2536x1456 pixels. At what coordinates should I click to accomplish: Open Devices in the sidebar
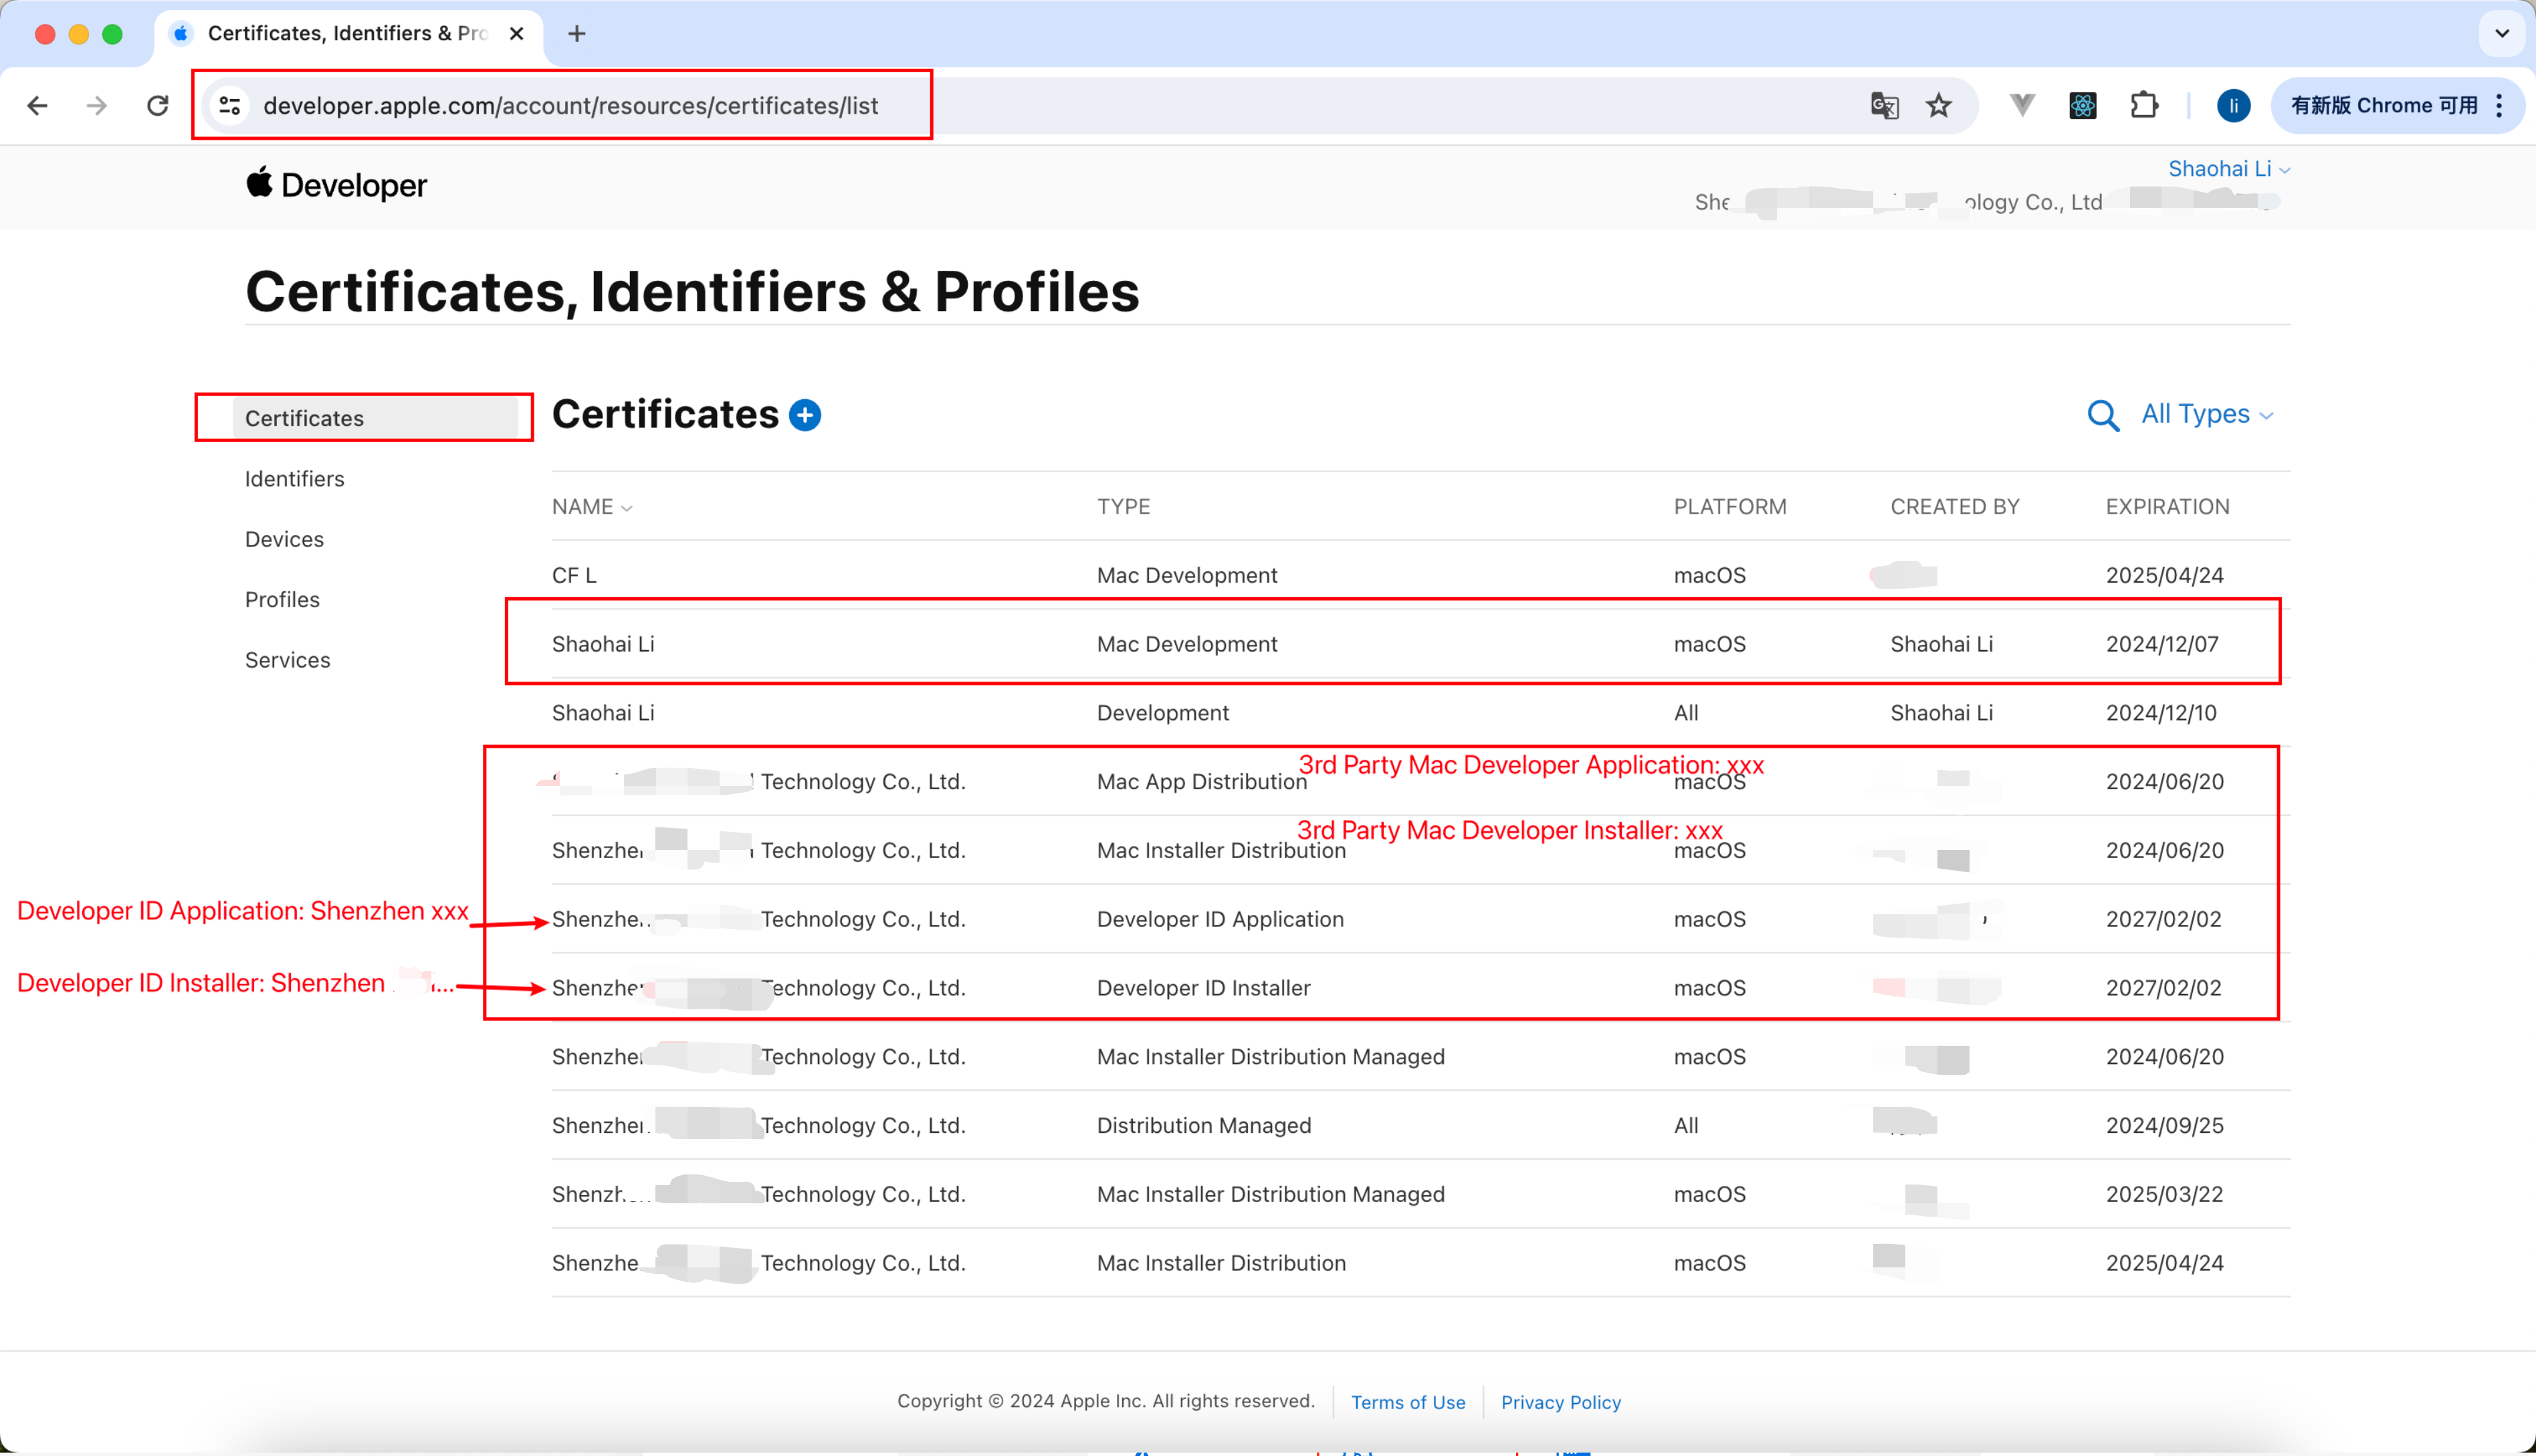[284, 539]
